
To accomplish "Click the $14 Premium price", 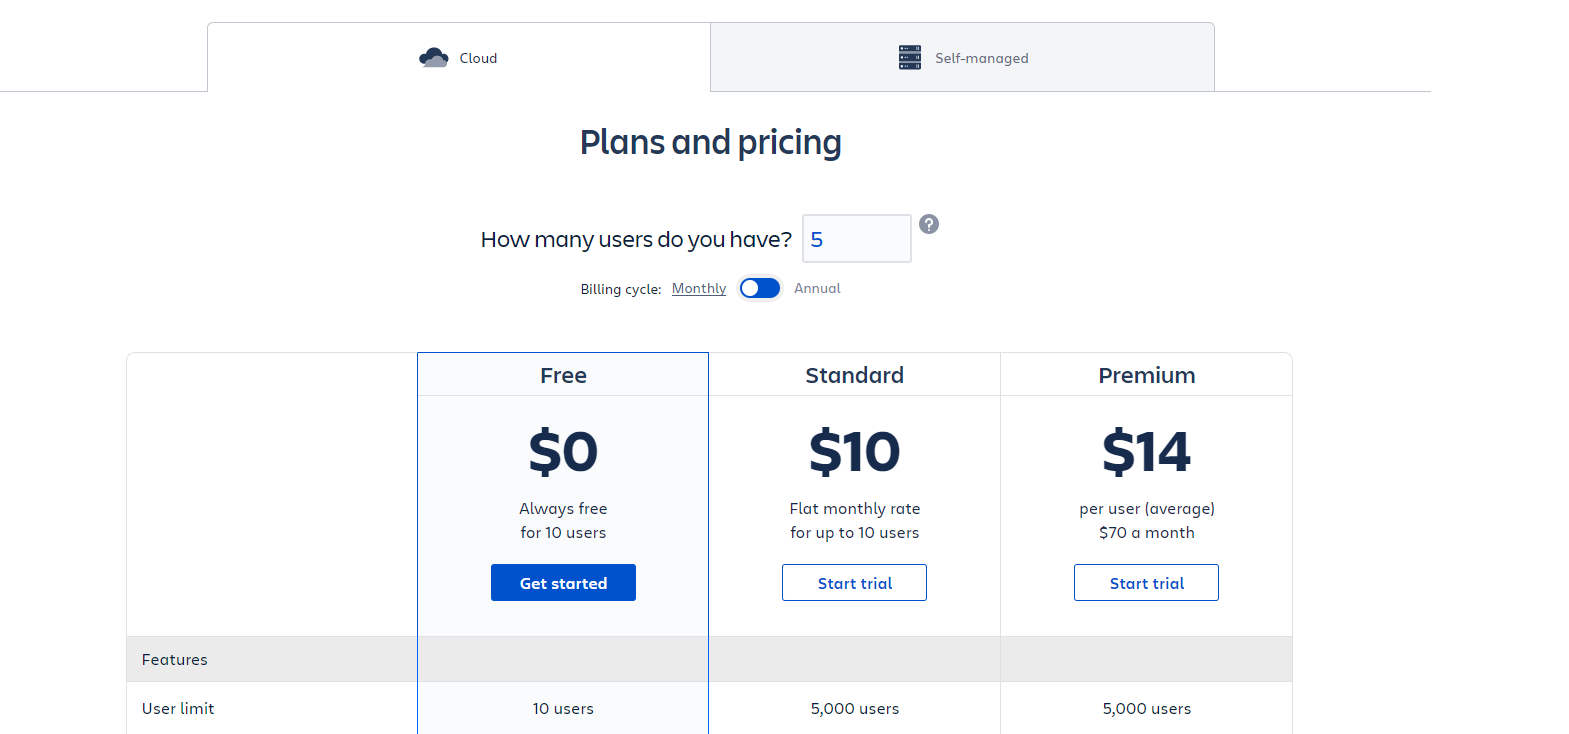I will pos(1146,452).
